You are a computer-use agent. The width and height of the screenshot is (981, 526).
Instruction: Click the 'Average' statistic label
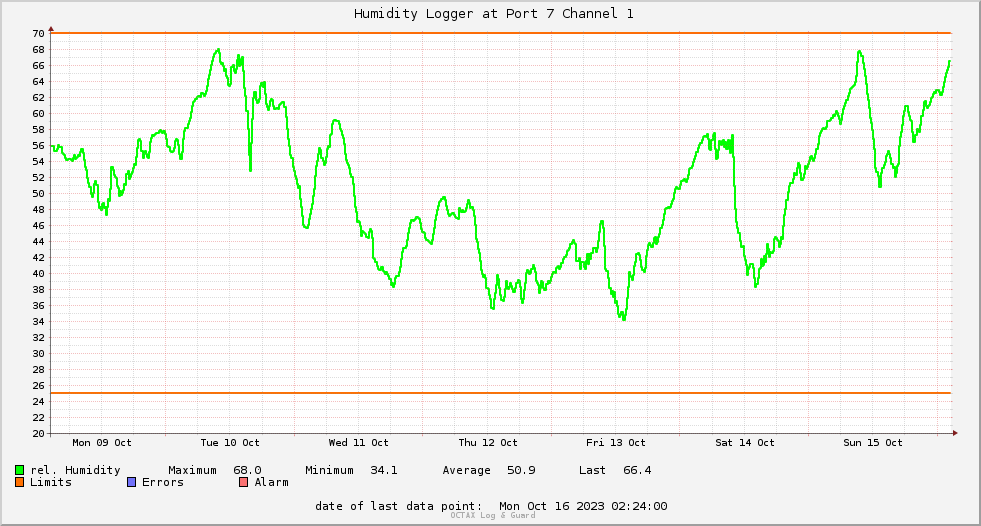pos(466,470)
